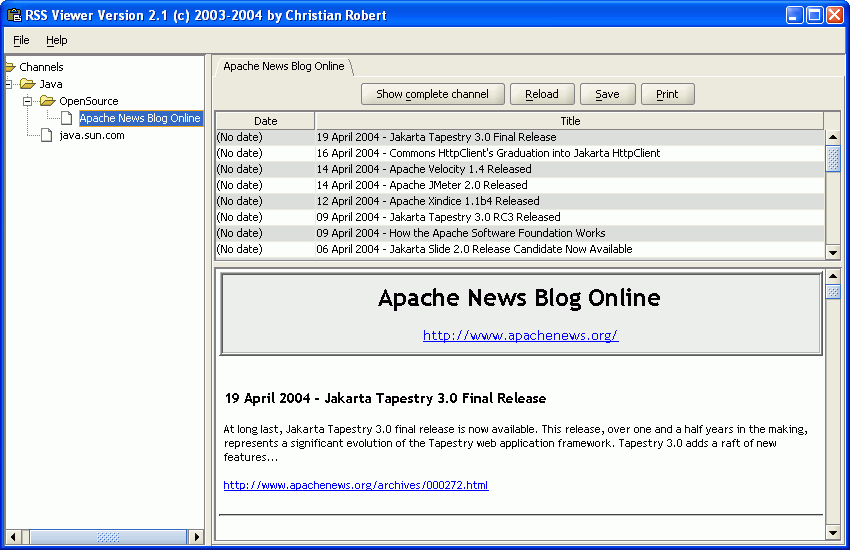
Task: Select the Channels tree item
Action: [41, 67]
